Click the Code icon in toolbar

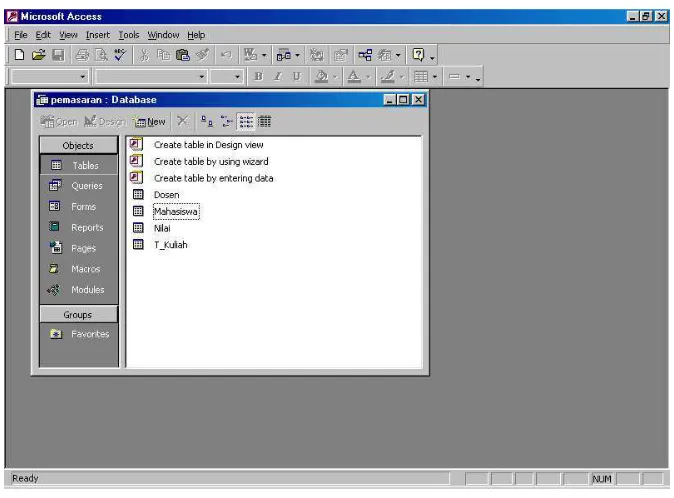[317, 55]
